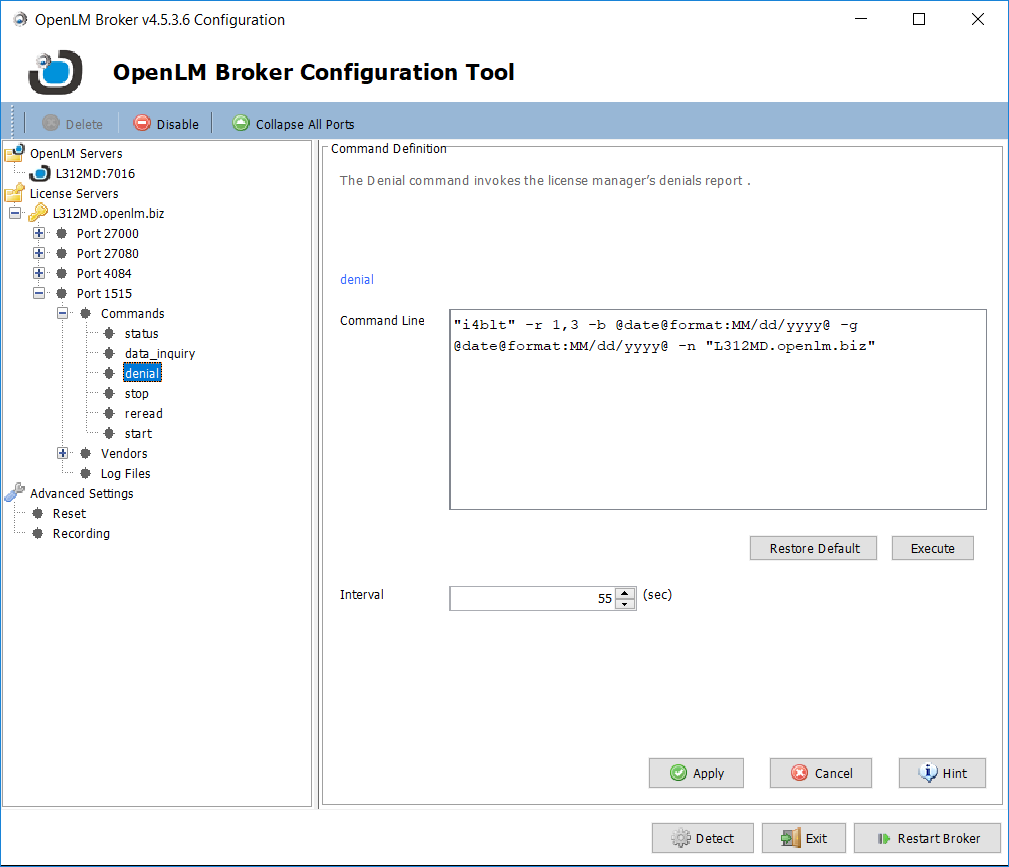Select the L312MD:7016 server icon
Screen dimensions: 1009x867
click(x=40, y=174)
